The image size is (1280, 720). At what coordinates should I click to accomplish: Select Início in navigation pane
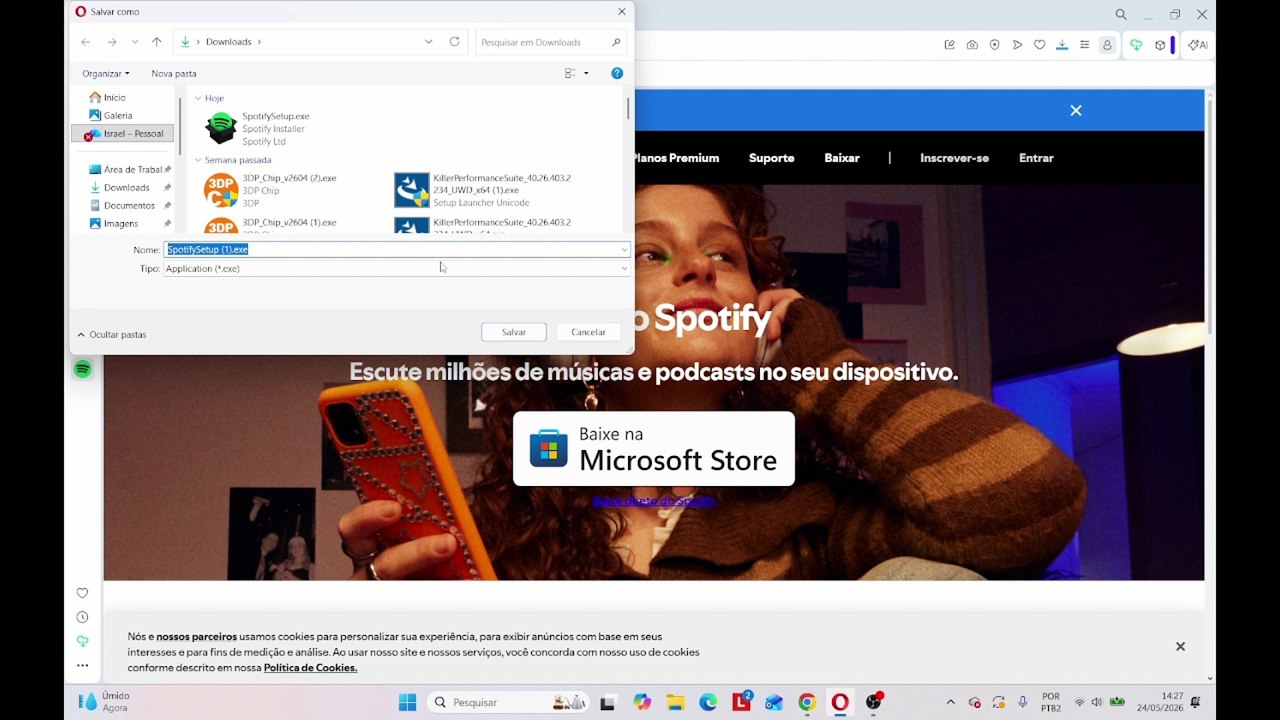[108, 97]
